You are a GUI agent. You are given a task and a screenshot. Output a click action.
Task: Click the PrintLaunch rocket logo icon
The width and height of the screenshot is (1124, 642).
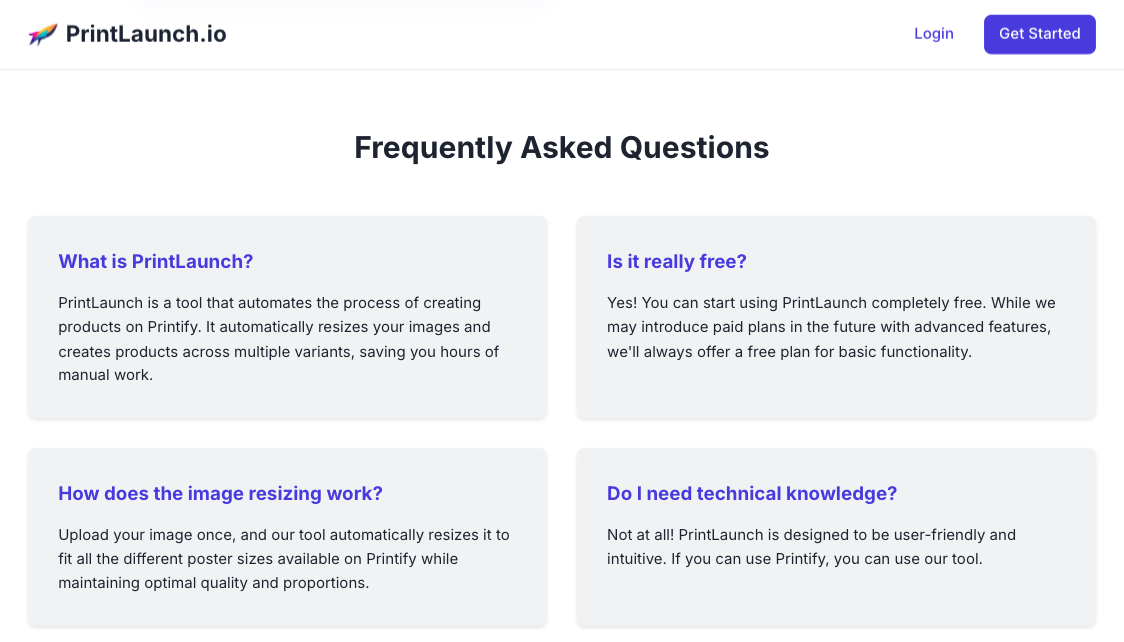[42, 34]
